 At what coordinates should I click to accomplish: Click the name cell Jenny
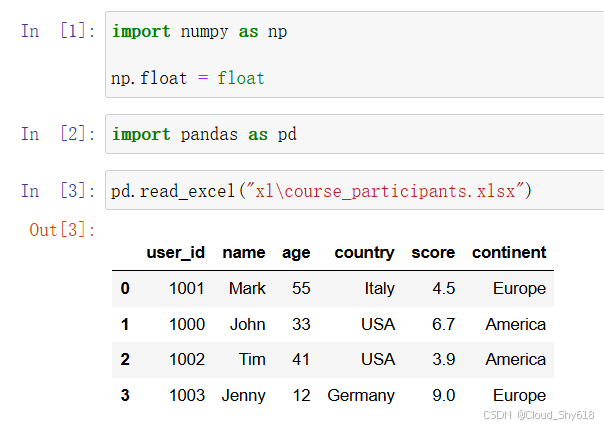point(243,396)
